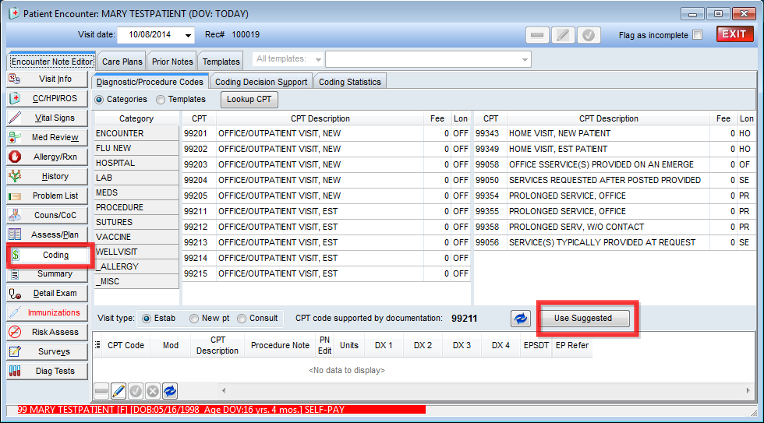
Task: Click the horizontal scrollbar left arrow
Action: coord(224,390)
